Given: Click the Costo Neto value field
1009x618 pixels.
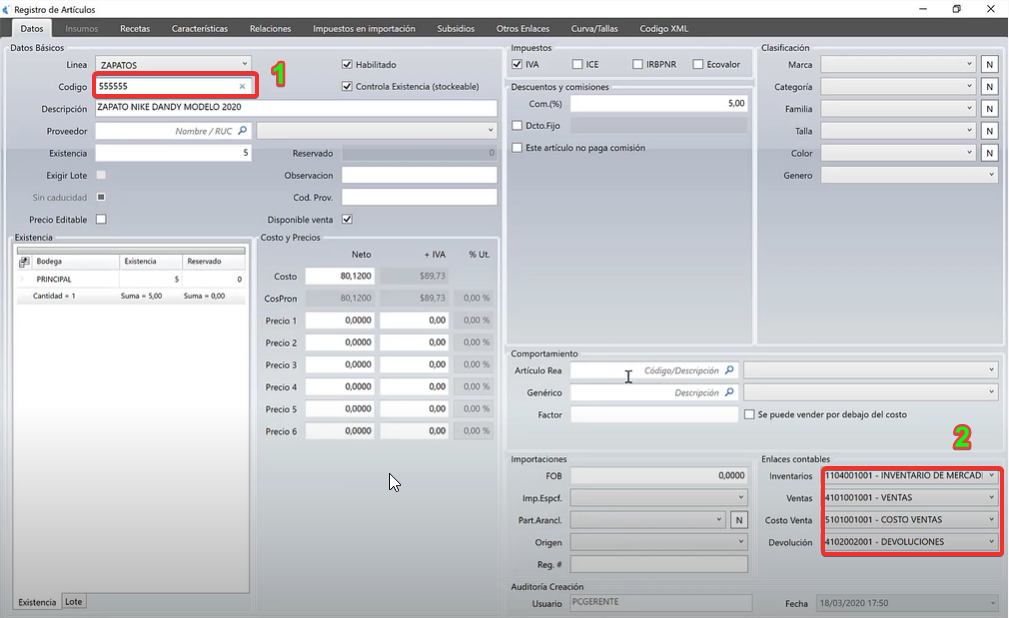Looking at the screenshot, I should click(x=340, y=276).
